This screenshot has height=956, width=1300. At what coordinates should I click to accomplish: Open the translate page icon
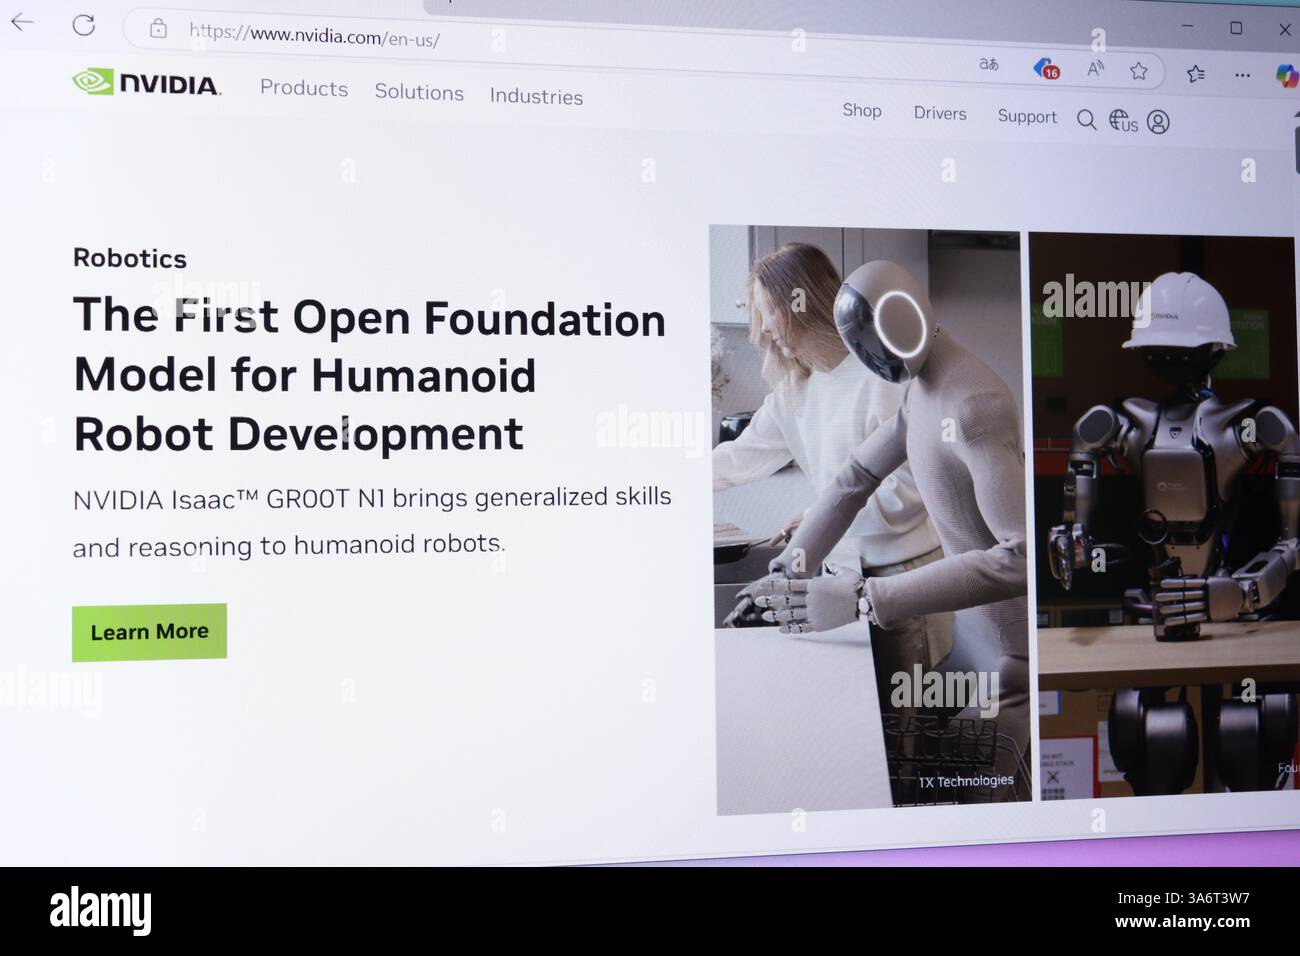click(988, 64)
